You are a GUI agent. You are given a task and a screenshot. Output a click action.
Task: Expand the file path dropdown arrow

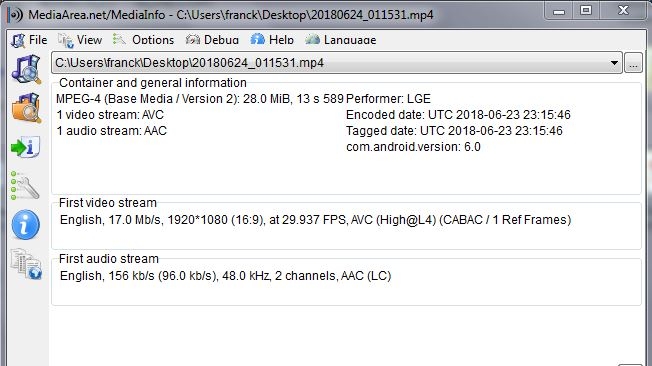[x=614, y=63]
